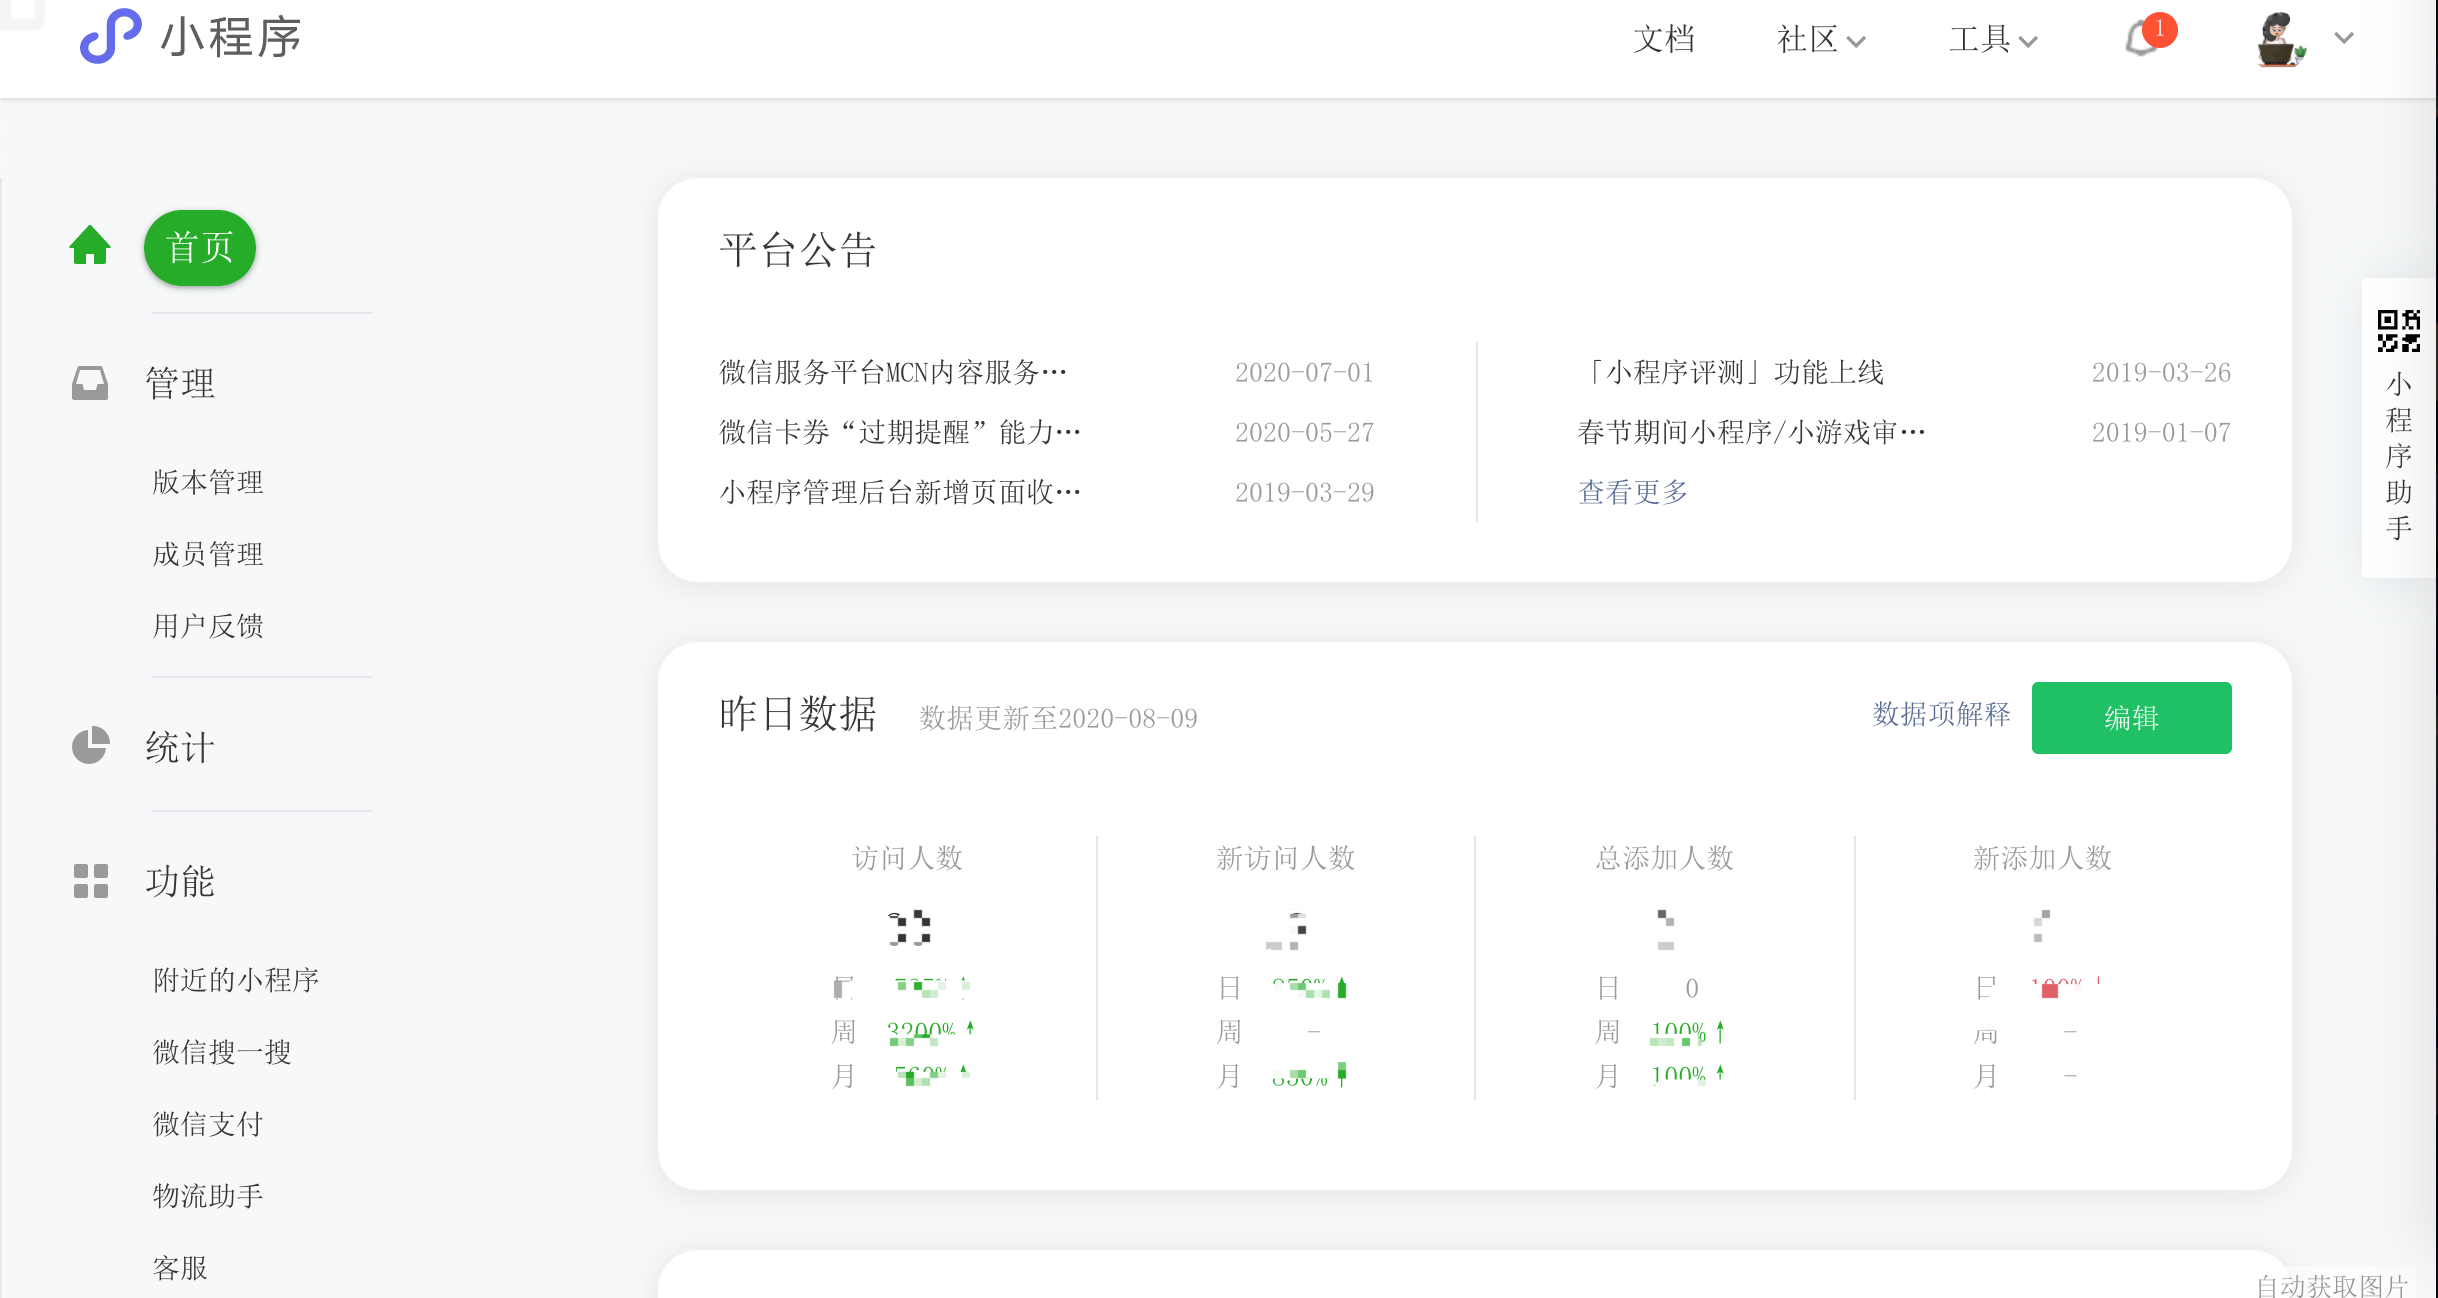
Task: Click the 查看更多 link
Action: click(x=1633, y=492)
